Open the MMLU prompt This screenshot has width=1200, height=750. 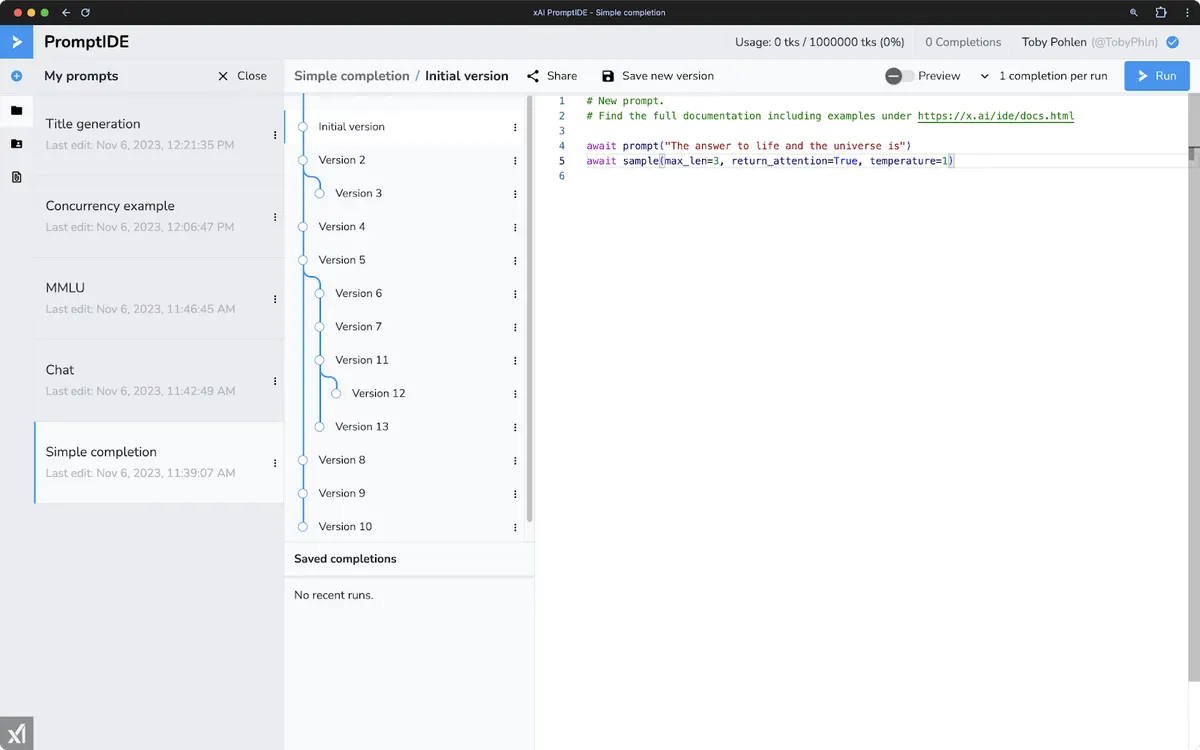click(x=159, y=298)
